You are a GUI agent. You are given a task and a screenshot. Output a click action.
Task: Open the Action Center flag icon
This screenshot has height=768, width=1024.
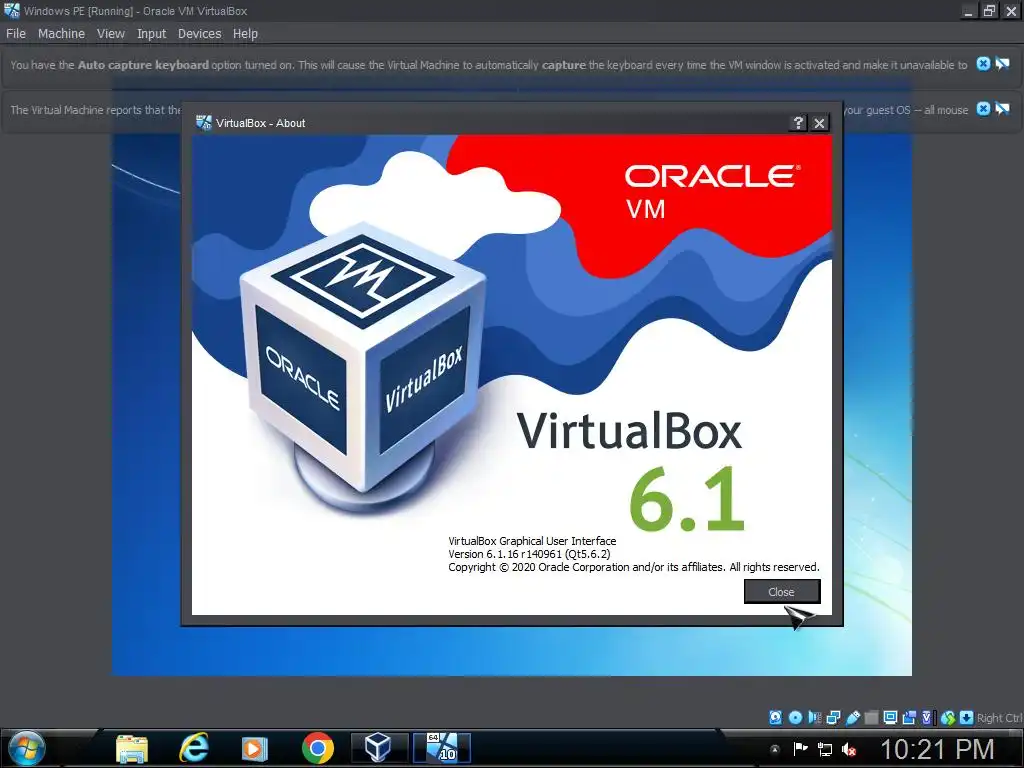(x=801, y=749)
